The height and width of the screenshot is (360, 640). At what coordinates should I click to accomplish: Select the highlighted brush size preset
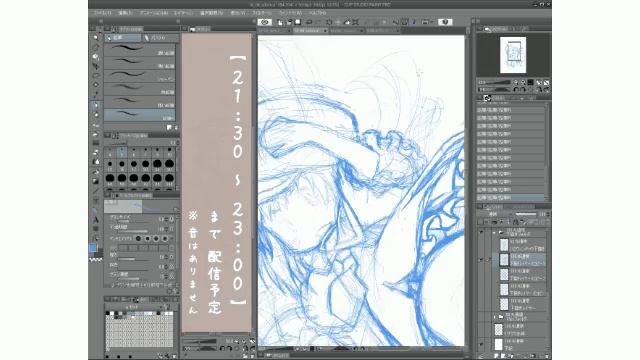coord(122,153)
